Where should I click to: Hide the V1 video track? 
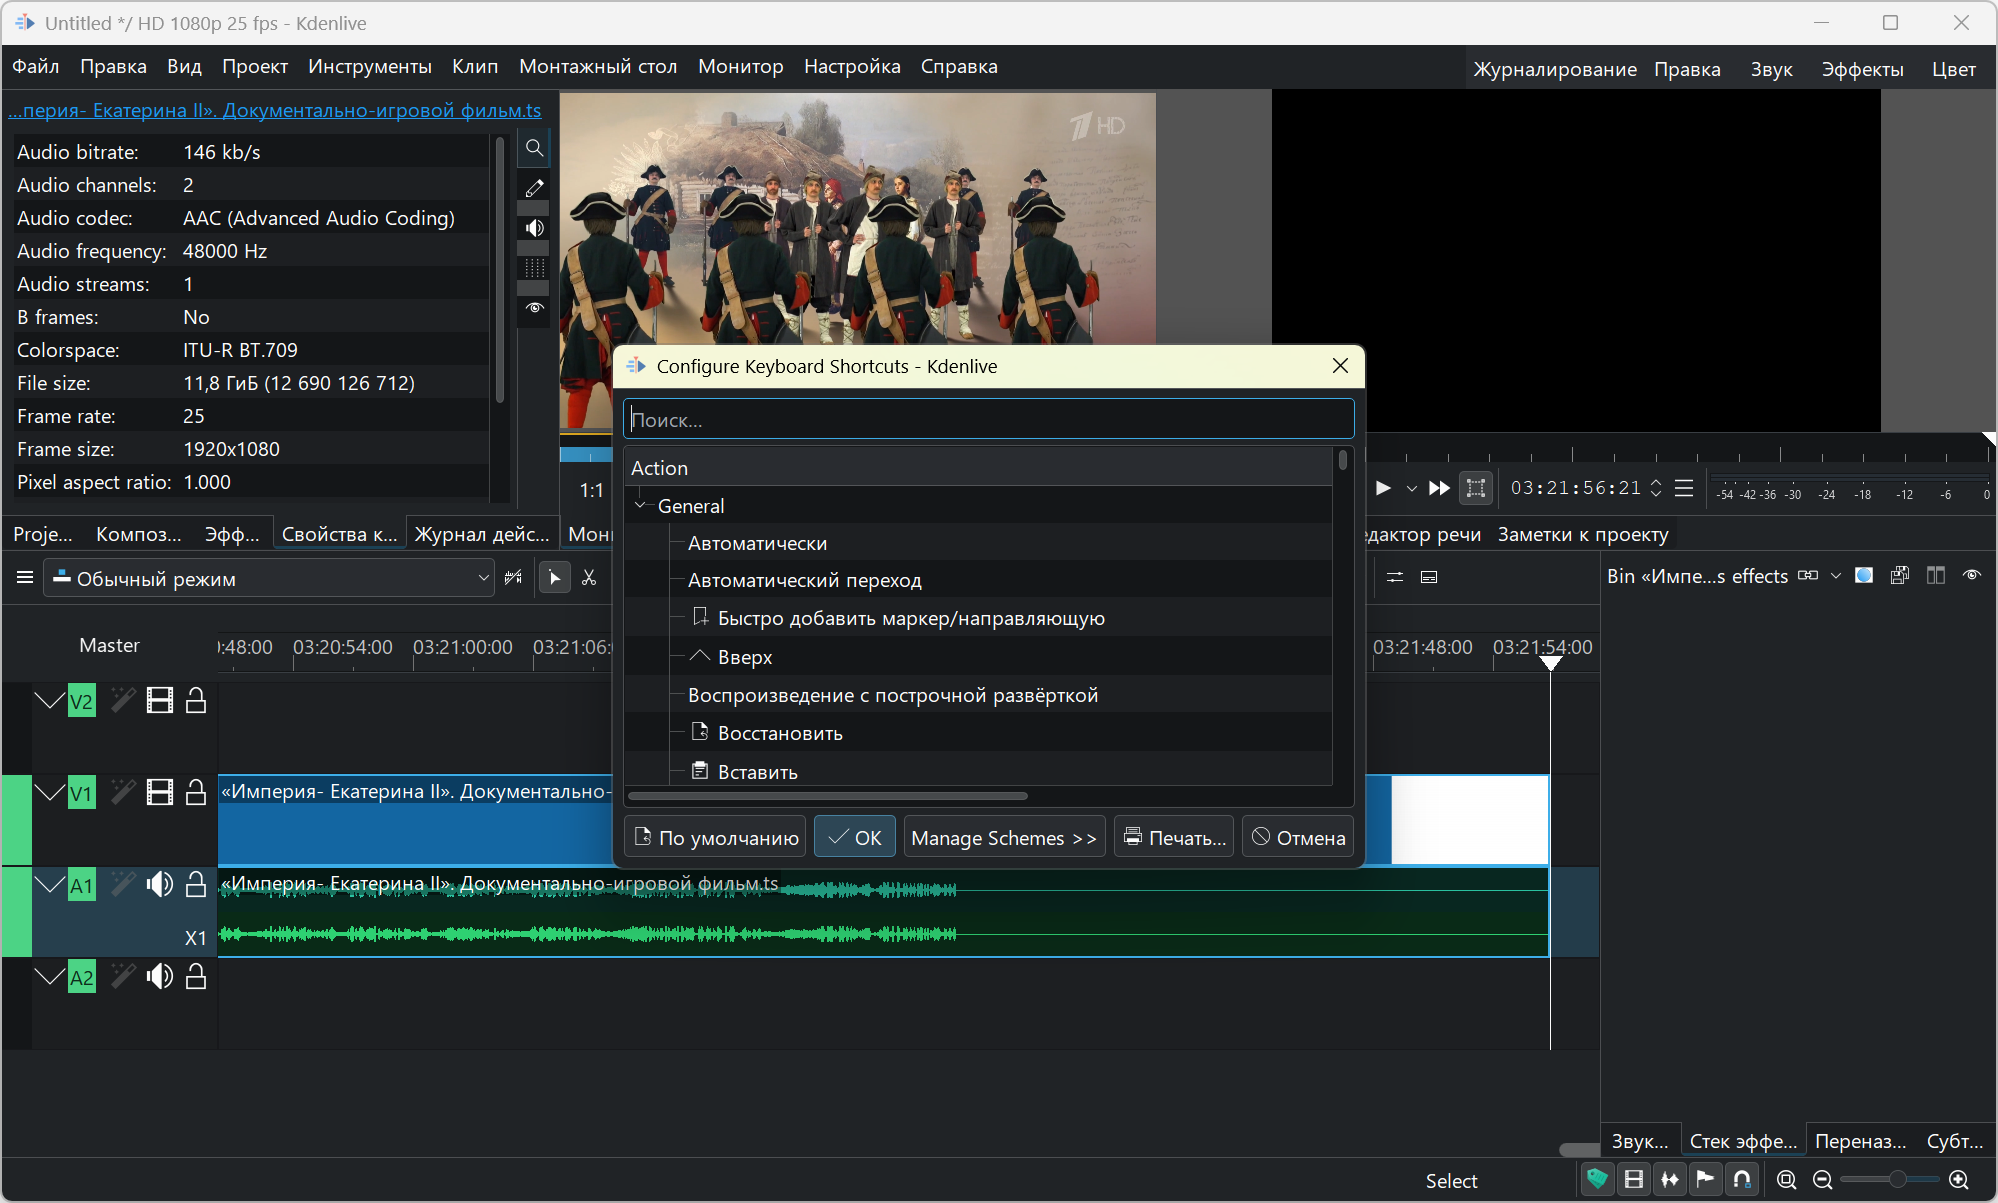tap(159, 793)
